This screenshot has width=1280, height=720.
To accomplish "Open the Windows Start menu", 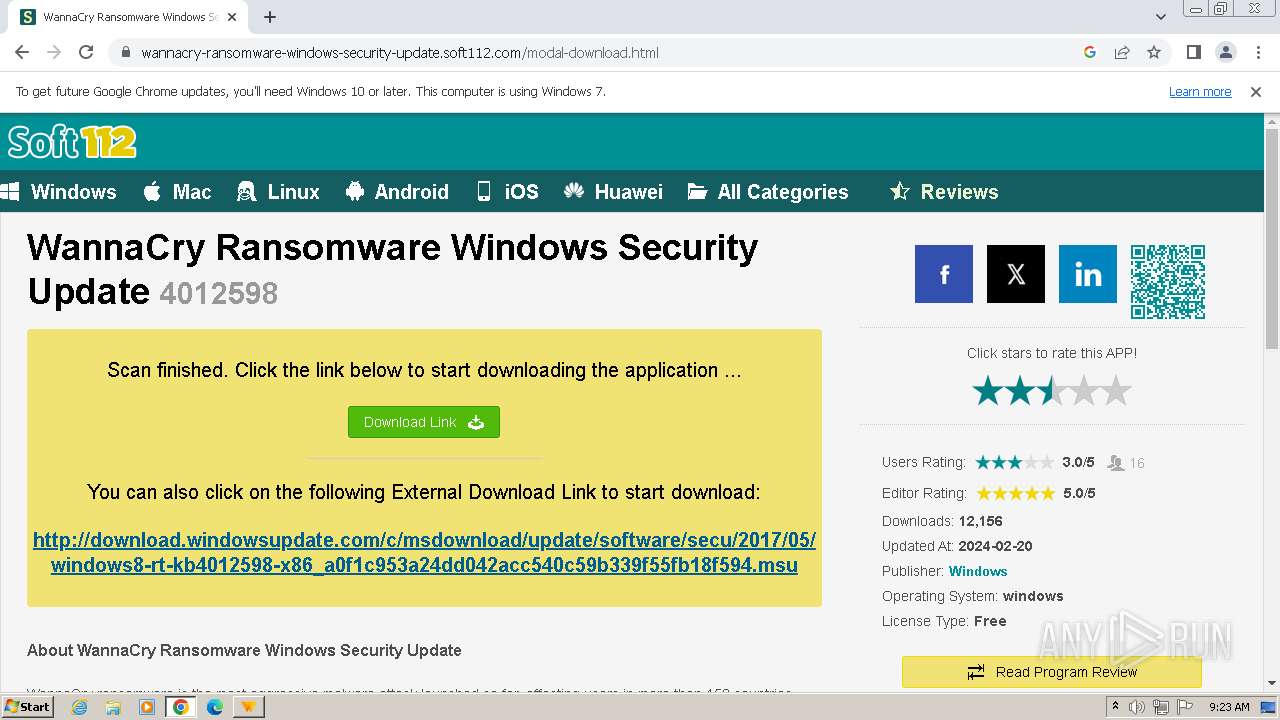I will click(x=28, y=706).
